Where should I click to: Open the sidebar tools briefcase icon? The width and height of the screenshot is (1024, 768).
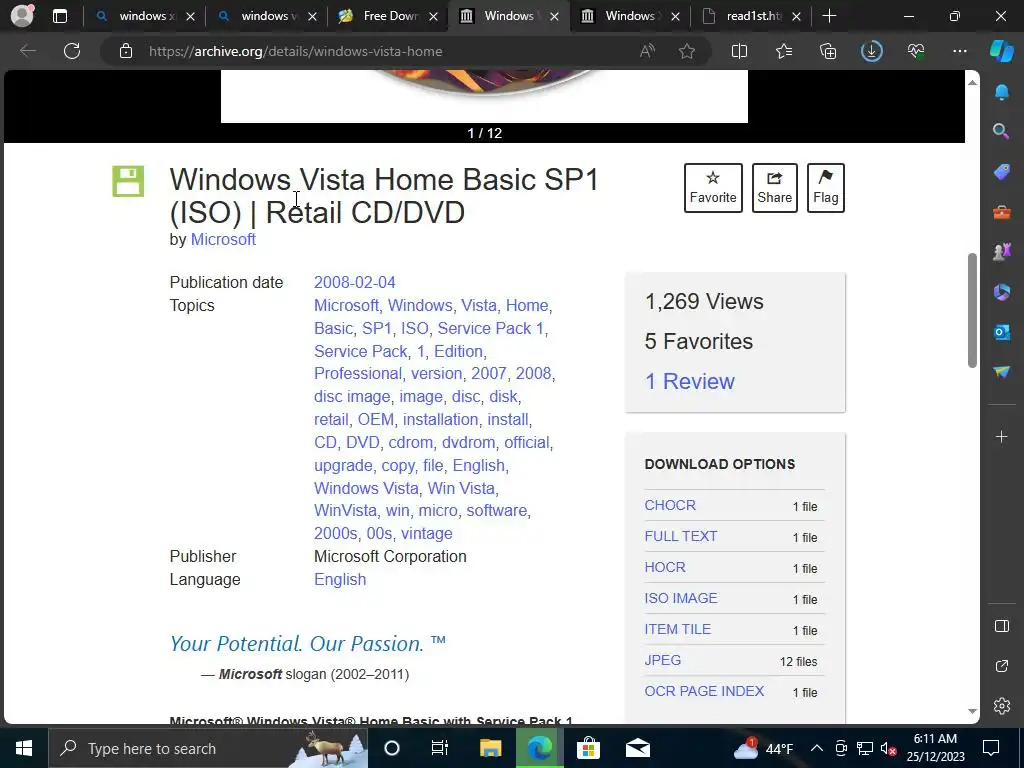[1002, 212]
